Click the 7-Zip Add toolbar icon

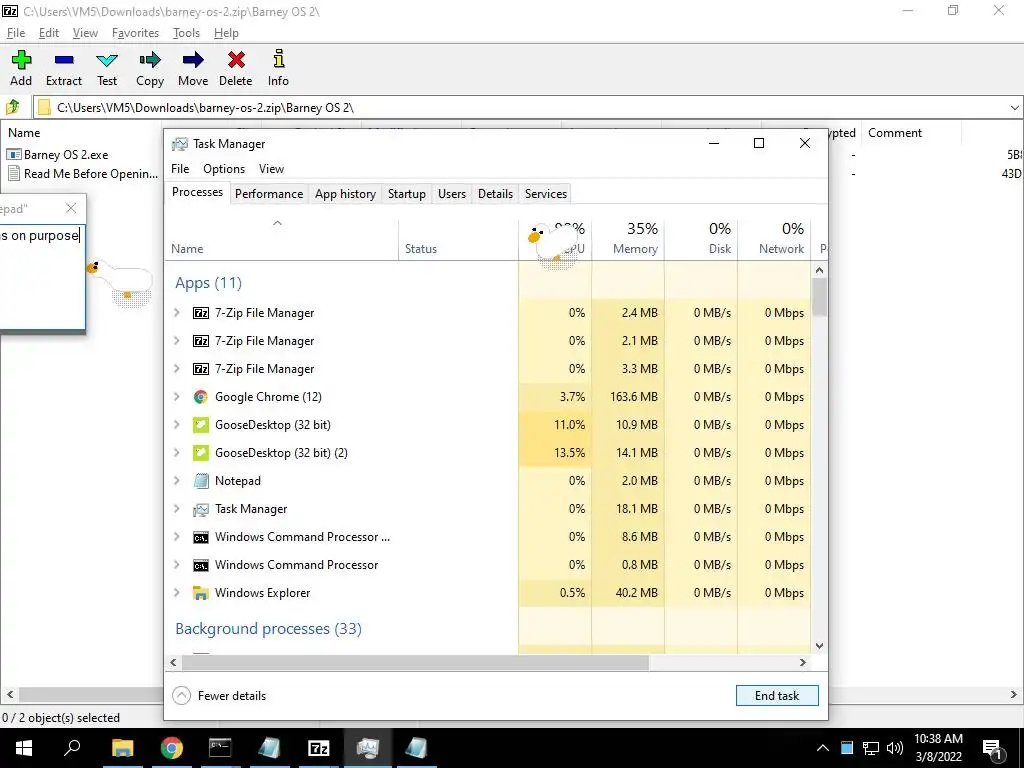point(21,60)
